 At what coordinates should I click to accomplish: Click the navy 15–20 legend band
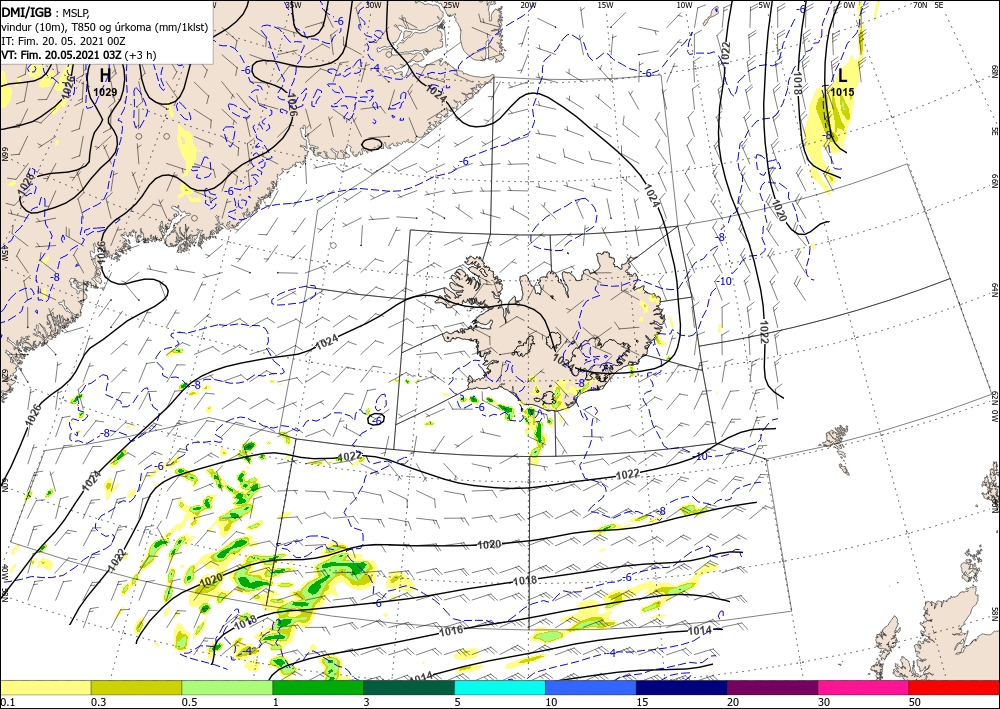[x=682, y=687]
